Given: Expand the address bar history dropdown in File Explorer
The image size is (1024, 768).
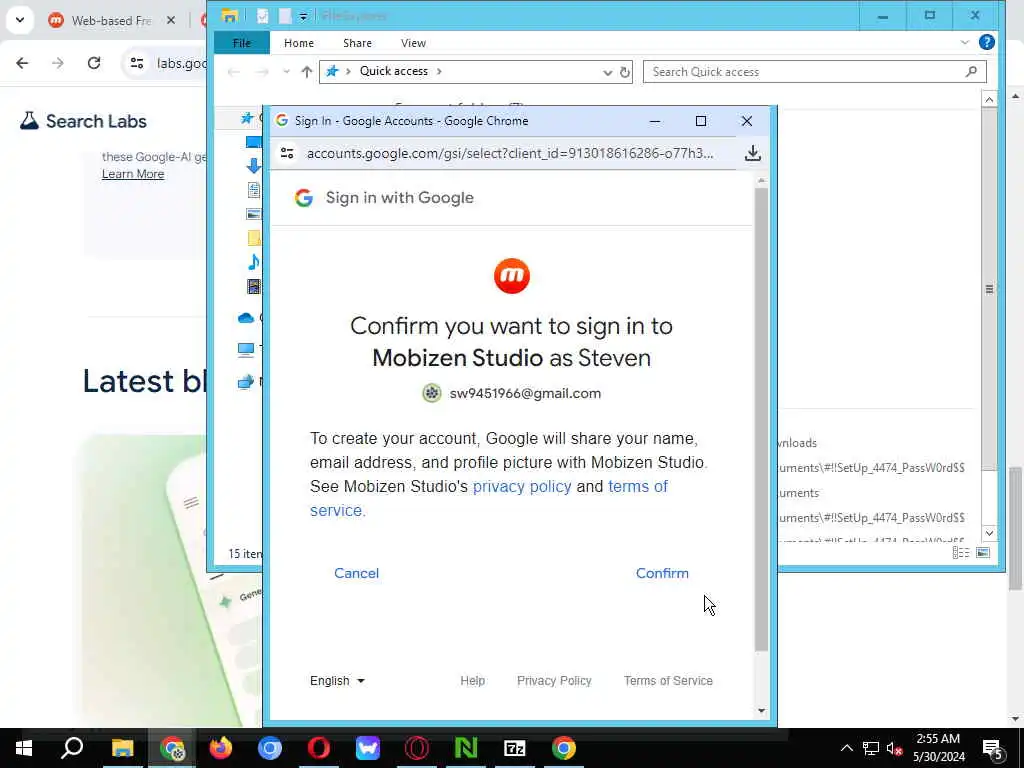Looking at the screenshot, I should (607, 72).
